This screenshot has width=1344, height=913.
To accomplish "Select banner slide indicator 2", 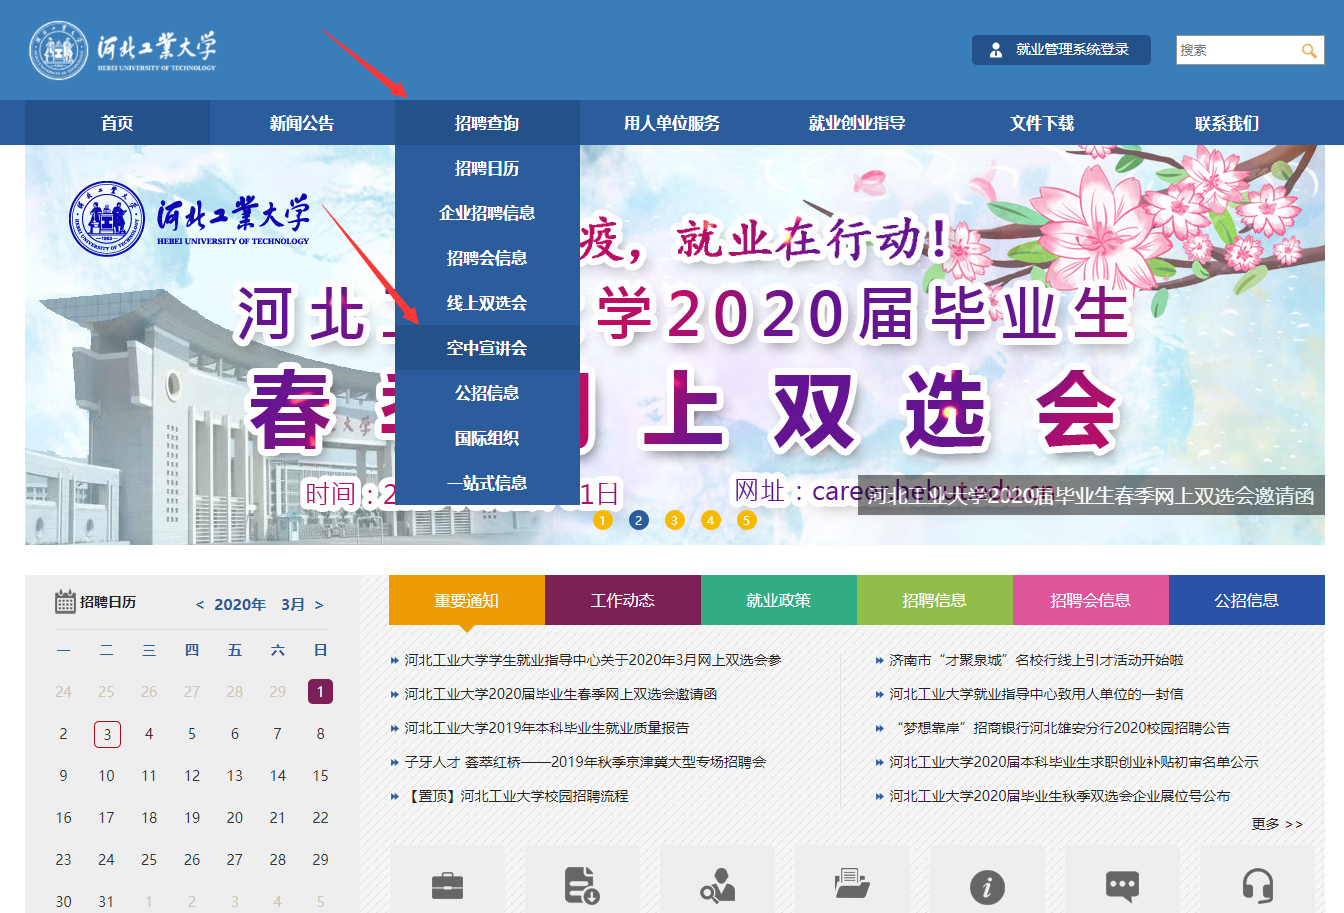I will [x=639, y=520].
